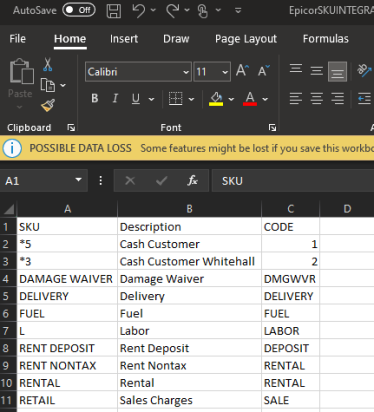Image resolution: width=374 pixels, height=412 pixels.
Task: Open Customize Quick Access Toolbar menu
Action: point(238,10)
